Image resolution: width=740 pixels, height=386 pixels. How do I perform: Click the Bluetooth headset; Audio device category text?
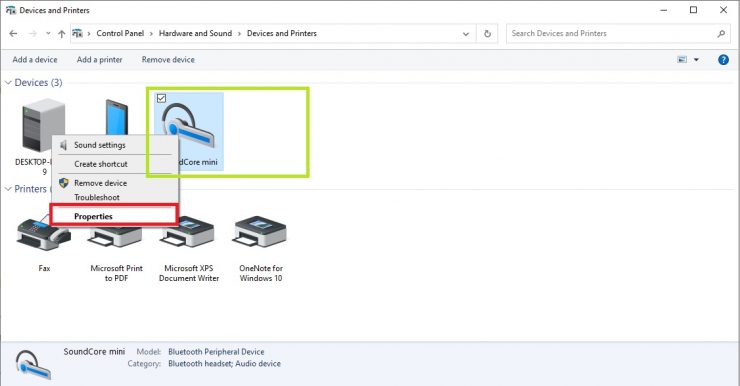click(x=225, y=363)
